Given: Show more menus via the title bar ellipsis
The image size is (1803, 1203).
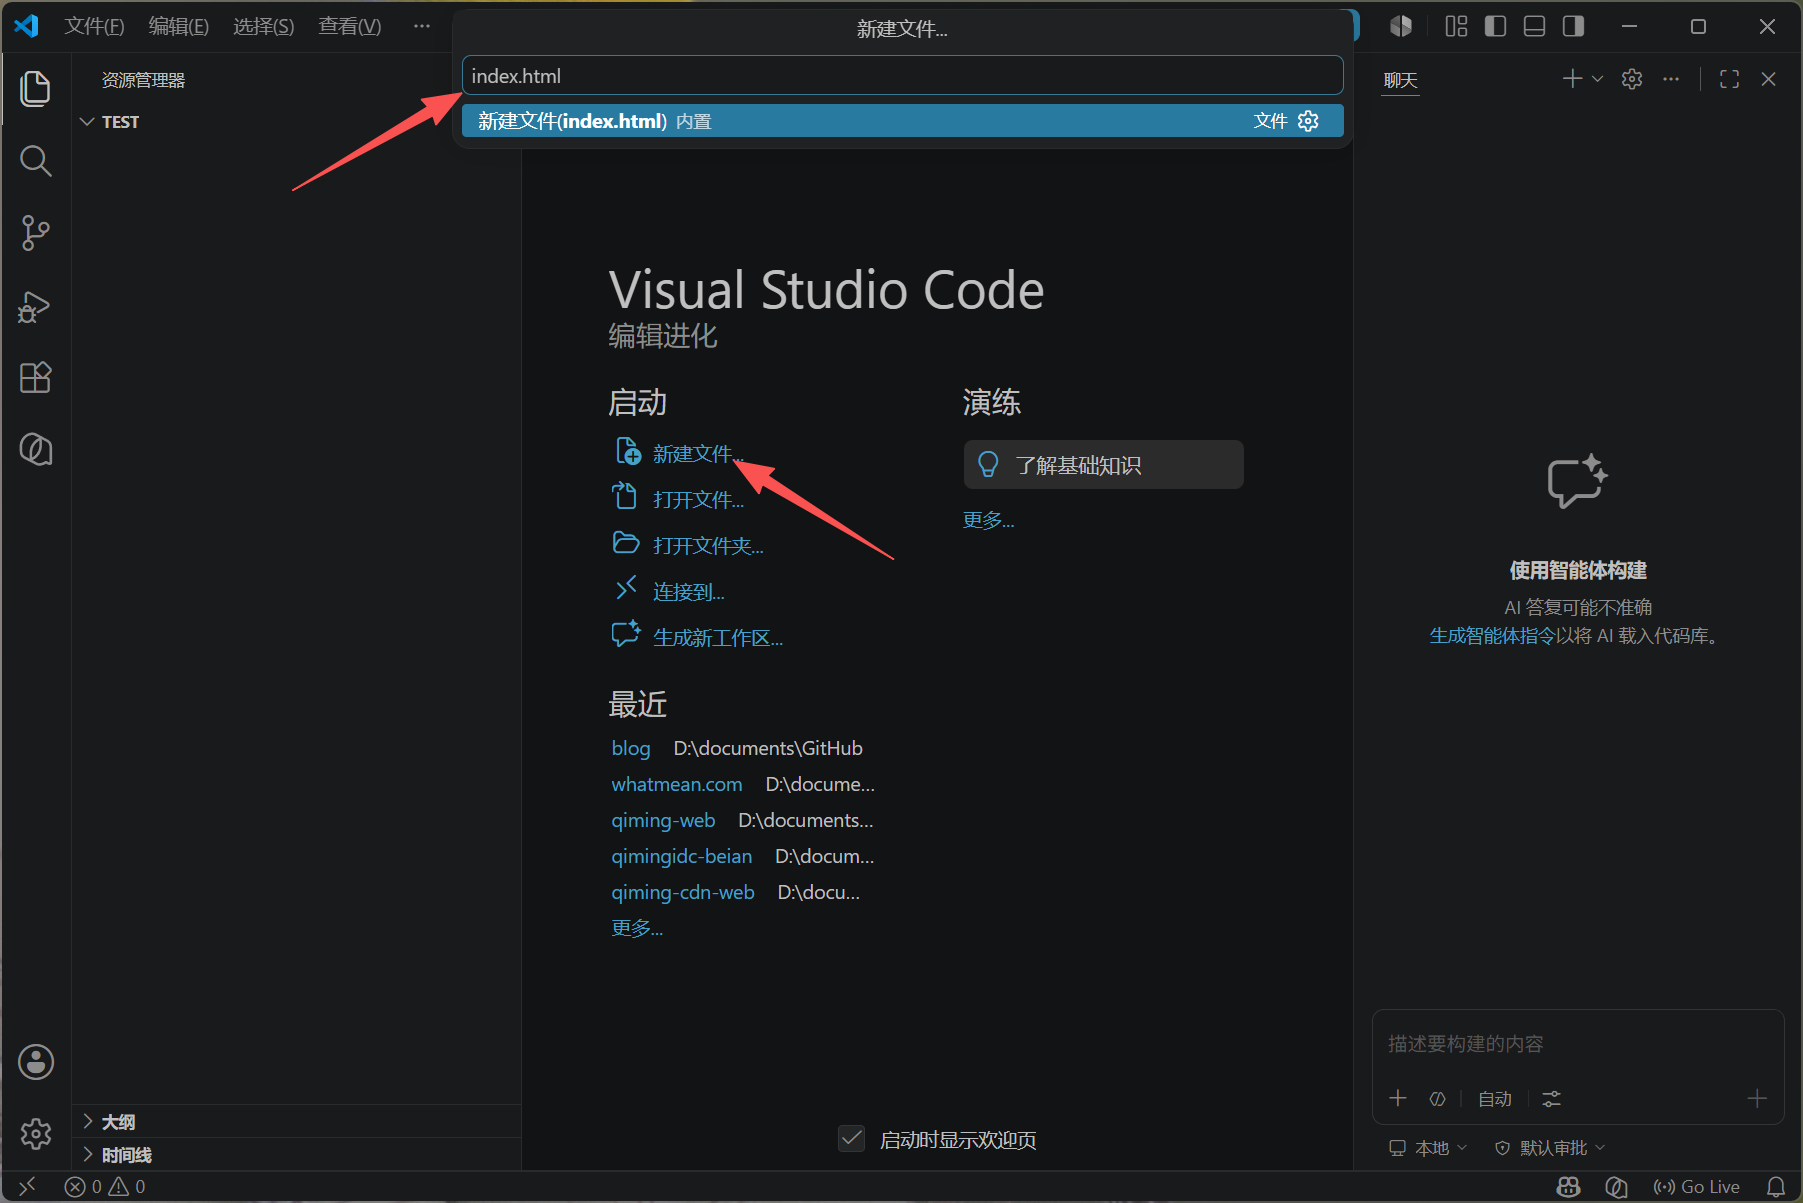Looking at the screenshot, I should coord(422,26).
